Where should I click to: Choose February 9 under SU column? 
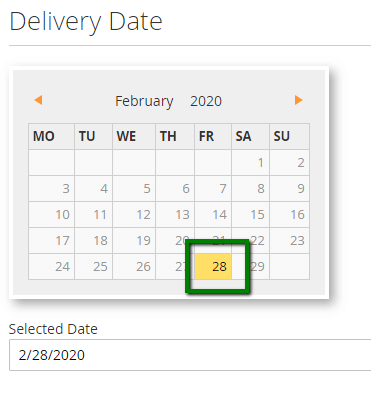point(290,189)
